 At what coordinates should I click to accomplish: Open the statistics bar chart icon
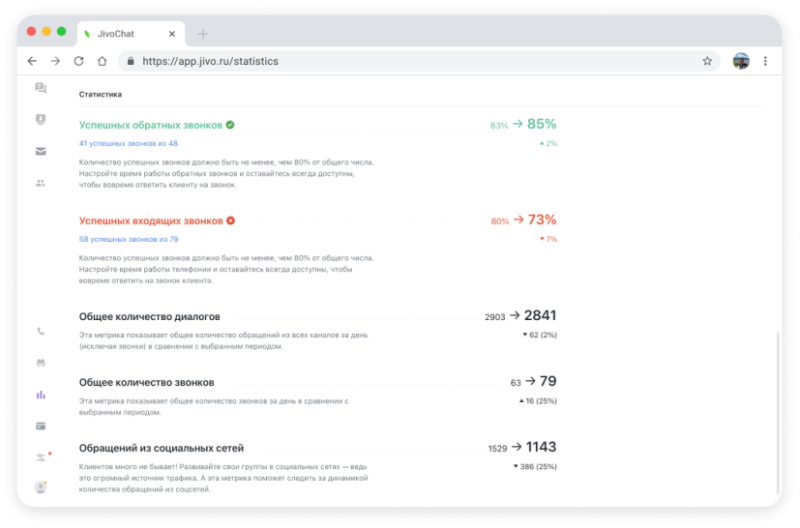click(41, 394)
